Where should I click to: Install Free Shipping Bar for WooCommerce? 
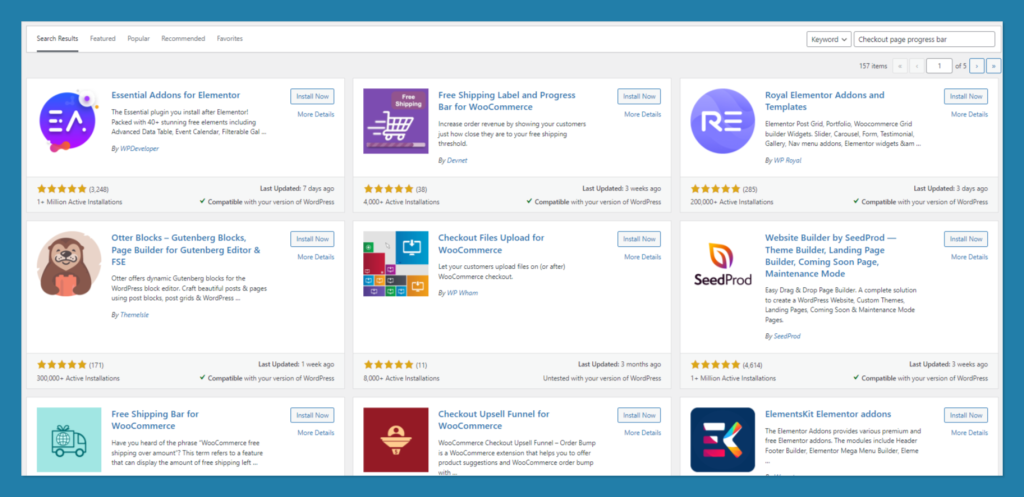pos(312,415)
